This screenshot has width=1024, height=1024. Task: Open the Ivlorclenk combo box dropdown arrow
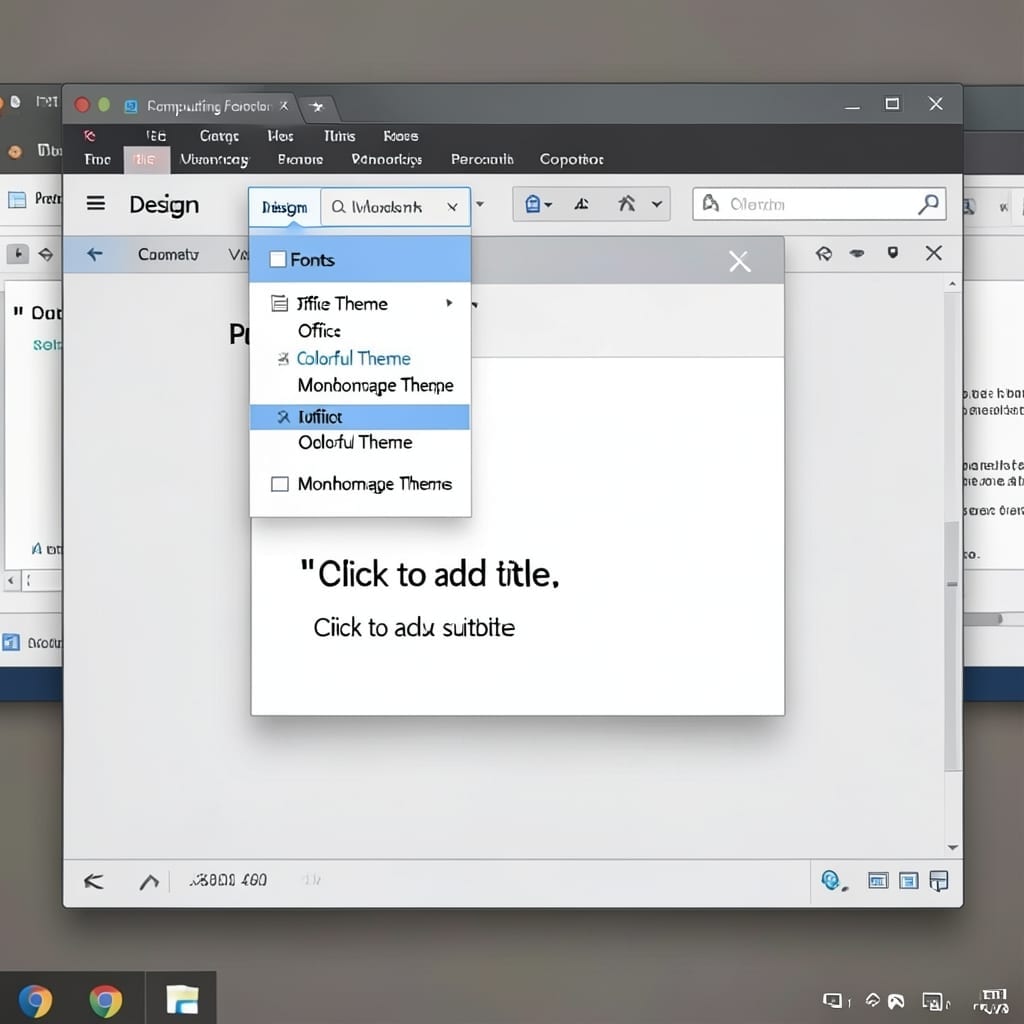[x=452, y=207]
